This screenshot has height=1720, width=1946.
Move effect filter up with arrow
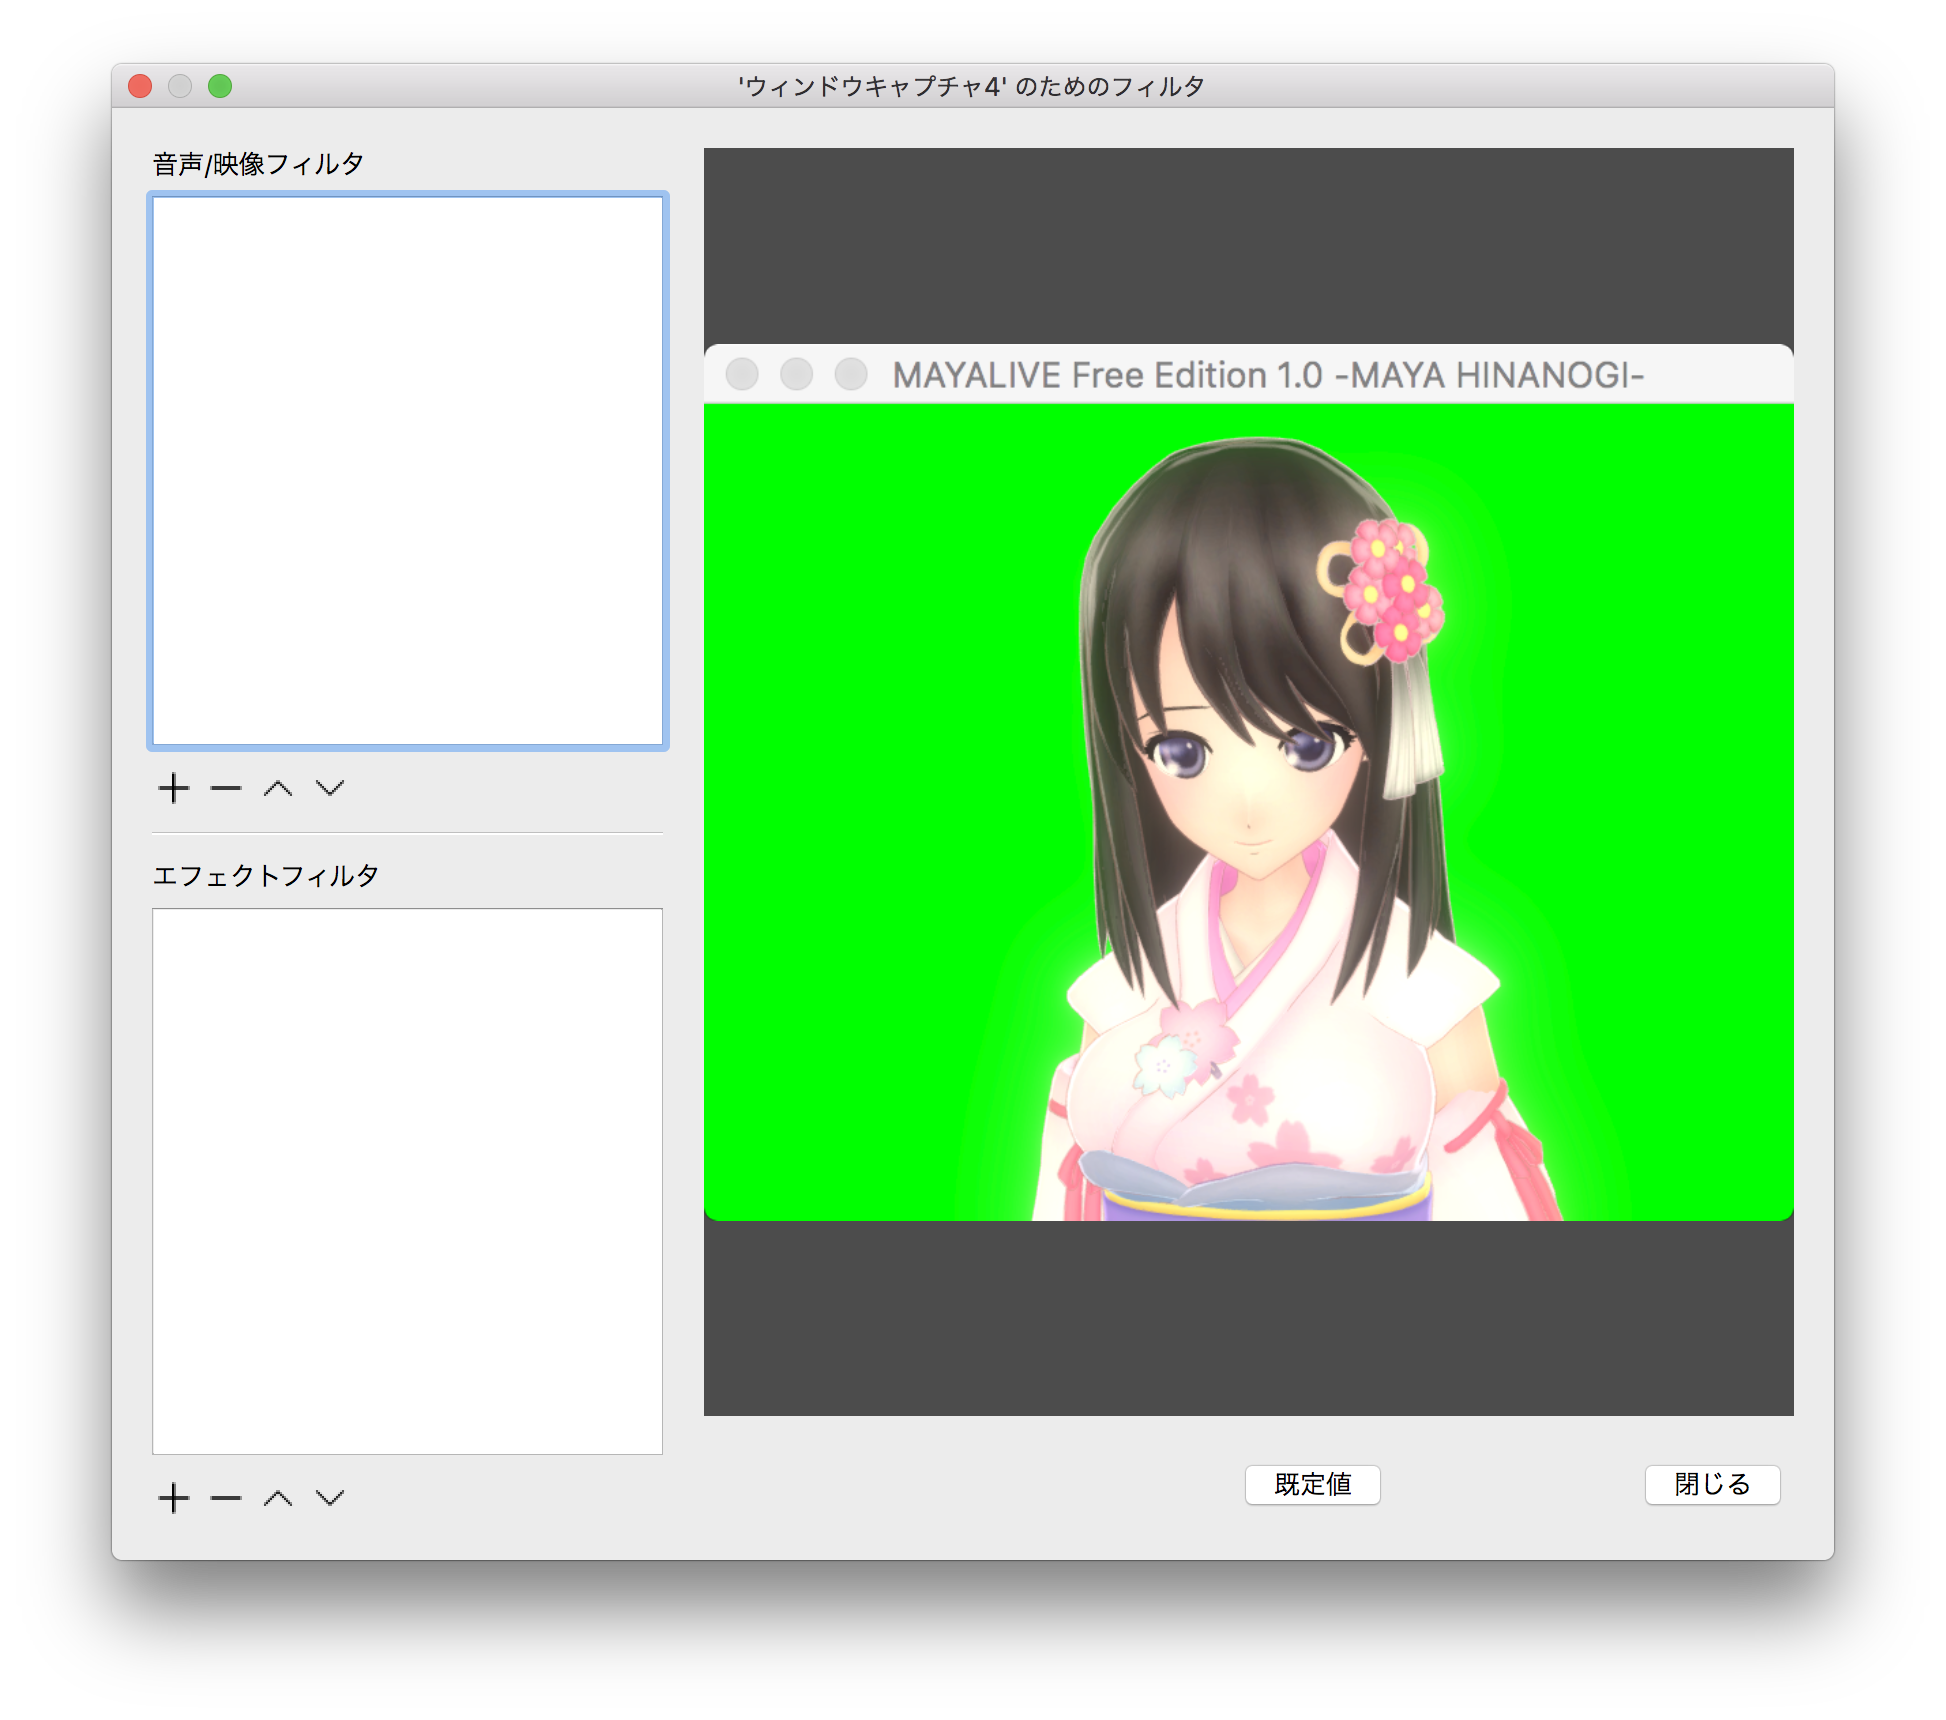278,1497
